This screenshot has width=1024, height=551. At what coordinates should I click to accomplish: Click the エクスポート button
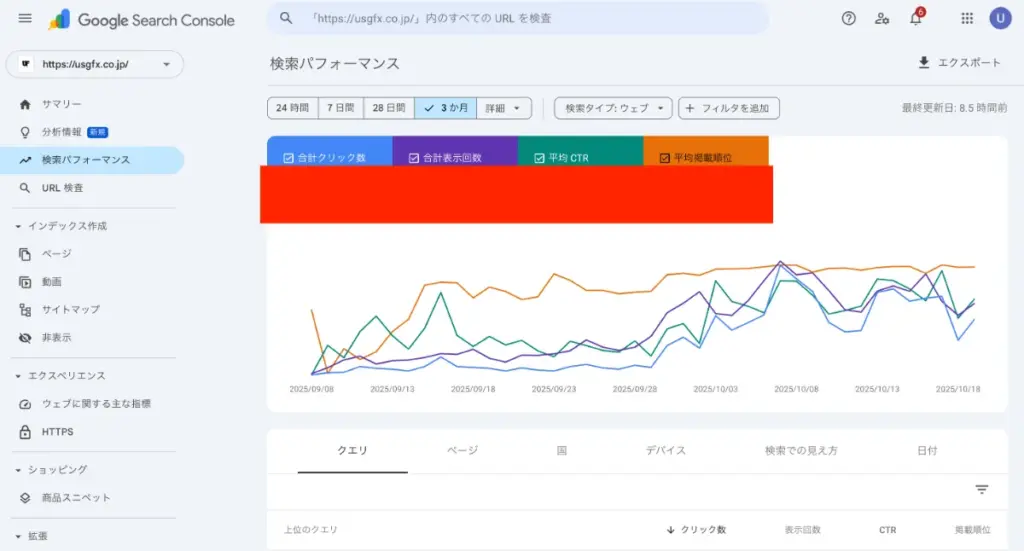click(x=958, y=63)
